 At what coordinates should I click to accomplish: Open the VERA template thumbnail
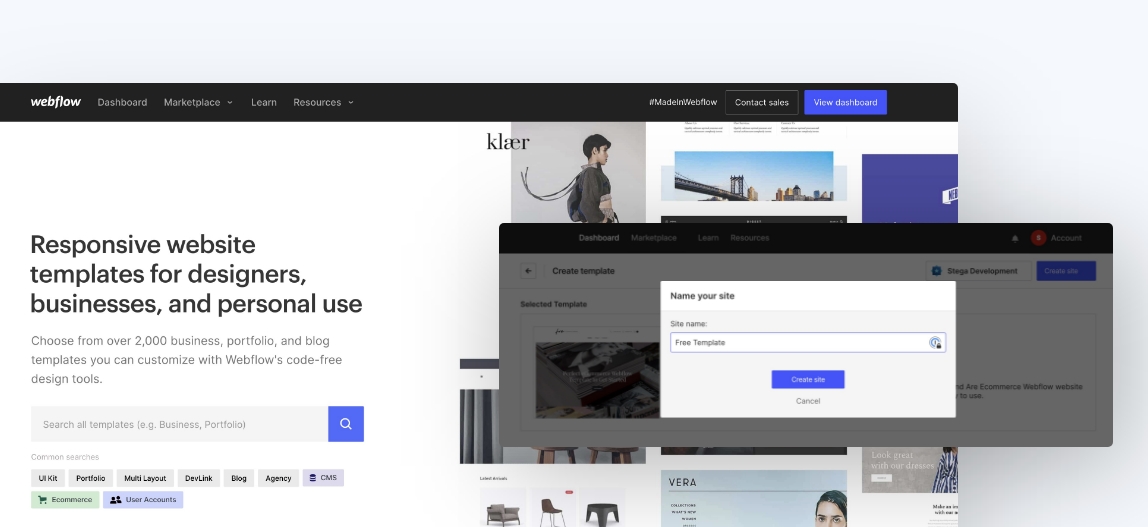(x=753, y=498)
